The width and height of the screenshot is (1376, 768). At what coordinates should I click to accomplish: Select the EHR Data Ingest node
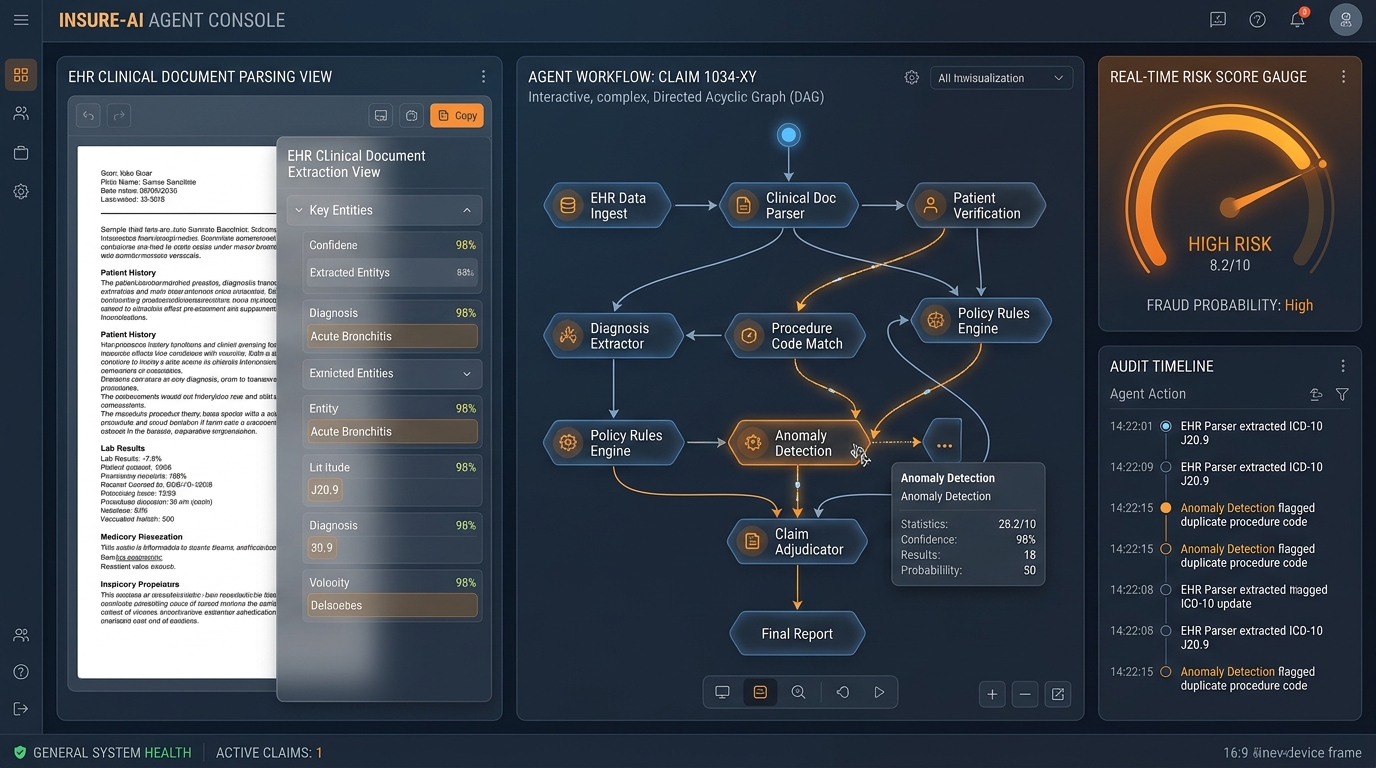click(609, 205)
